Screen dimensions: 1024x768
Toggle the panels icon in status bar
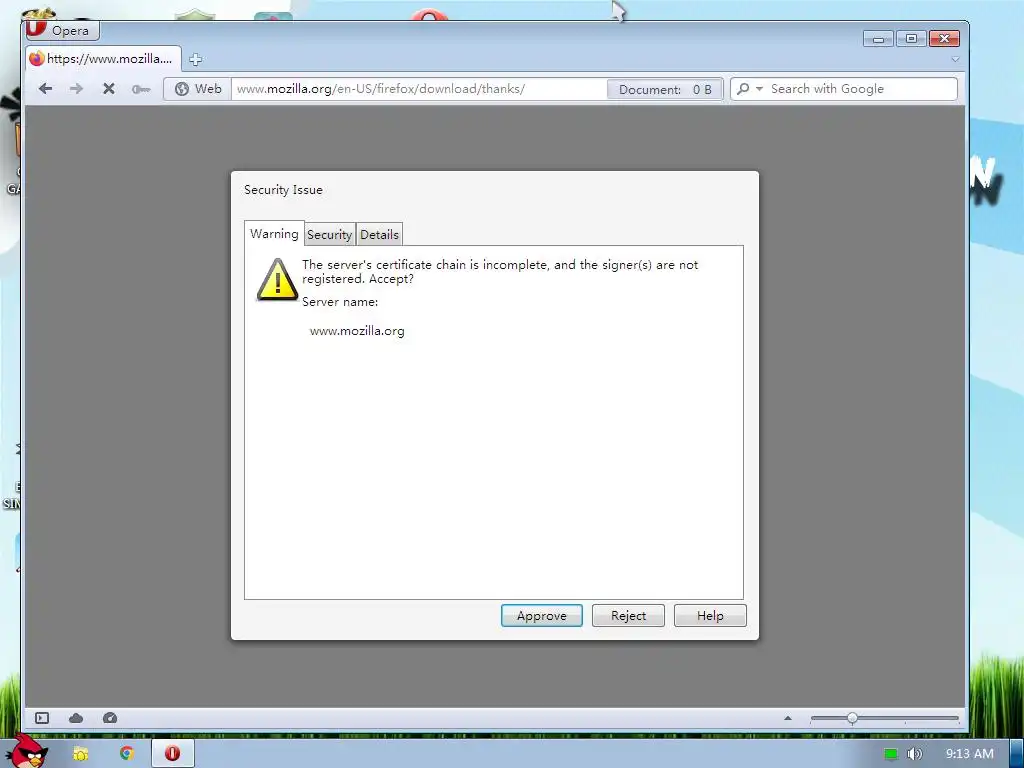(42, 718)
